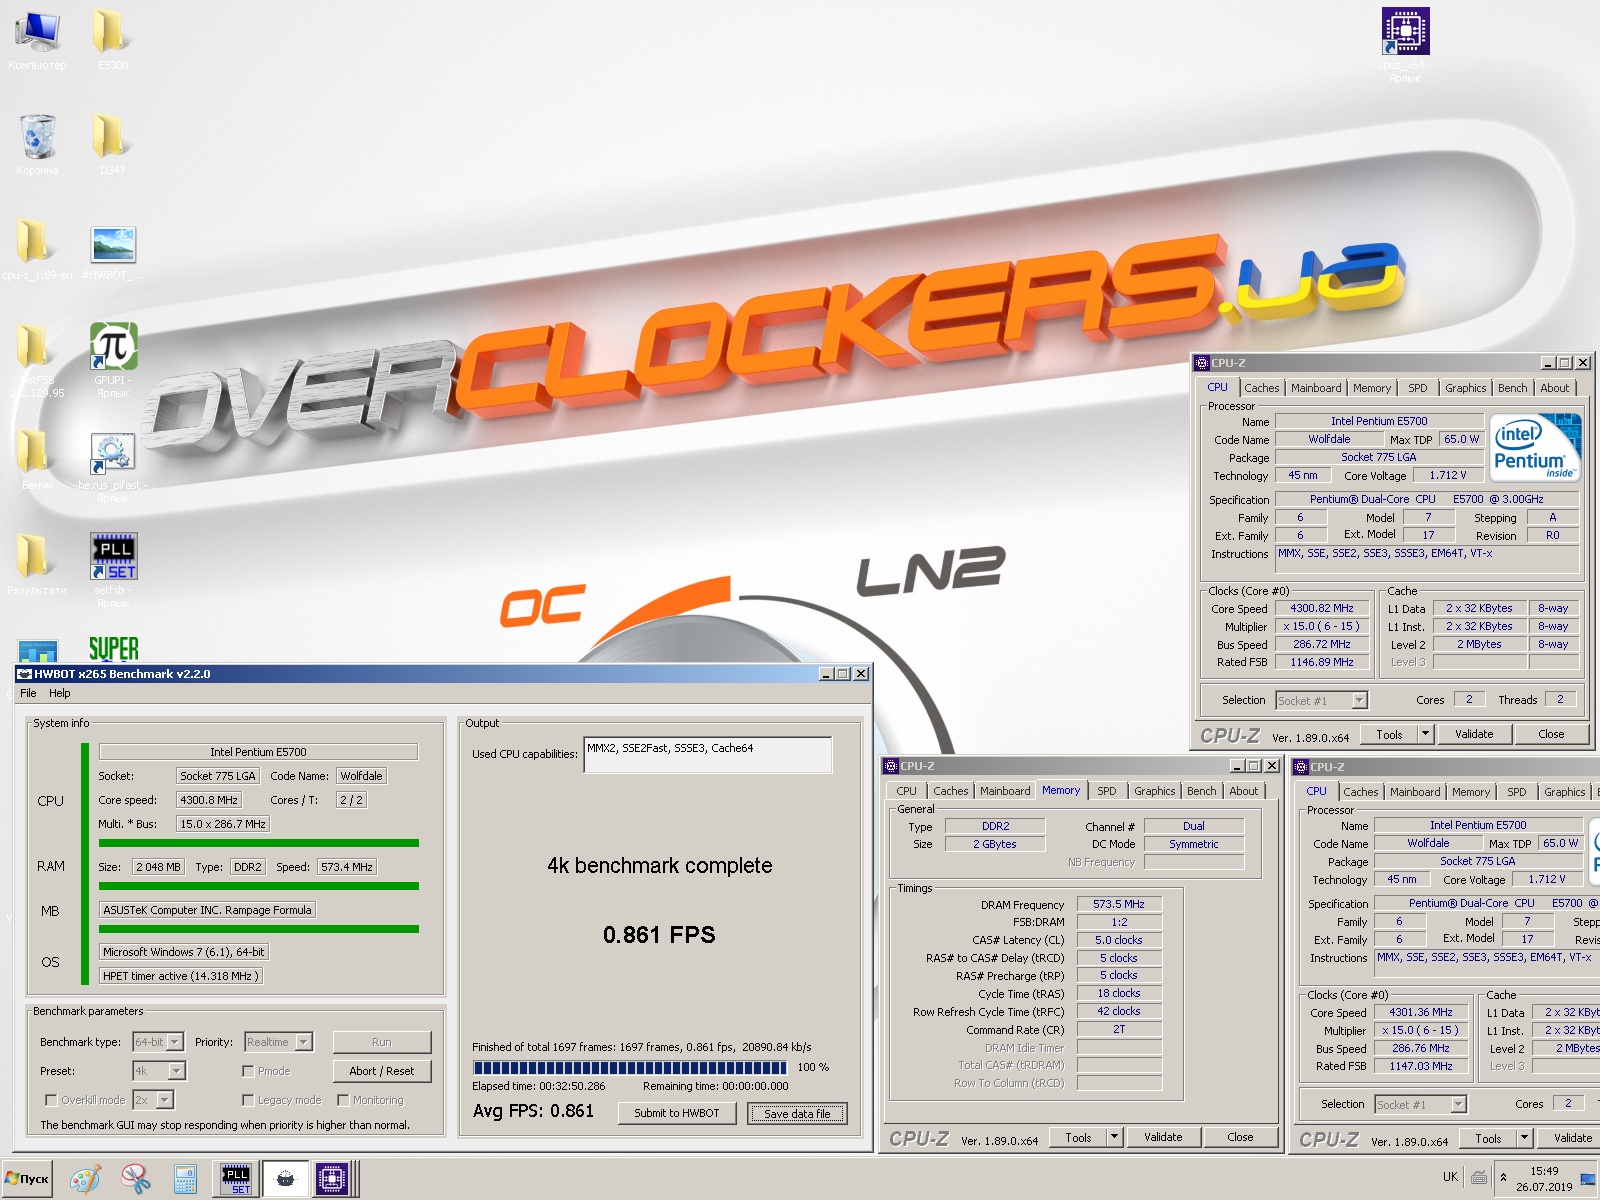
Task: Open the File menu in HWBOT x265
Action: click(28, 693)
